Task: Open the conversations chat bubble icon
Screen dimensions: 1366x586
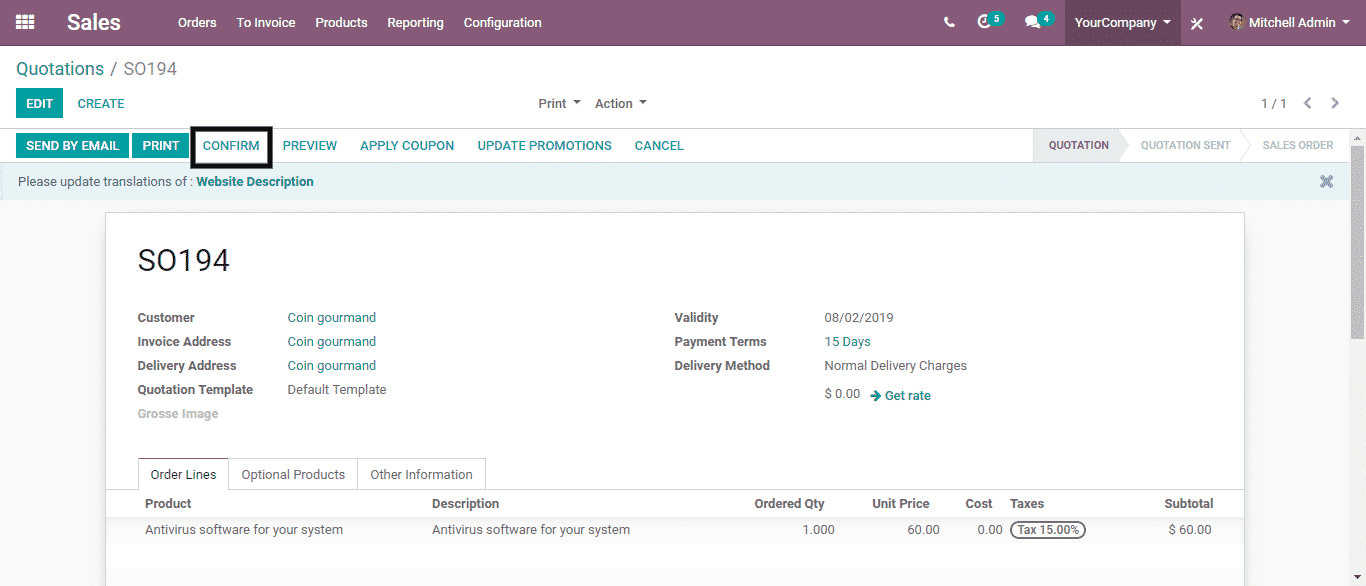Action: tap(1033, 22)
